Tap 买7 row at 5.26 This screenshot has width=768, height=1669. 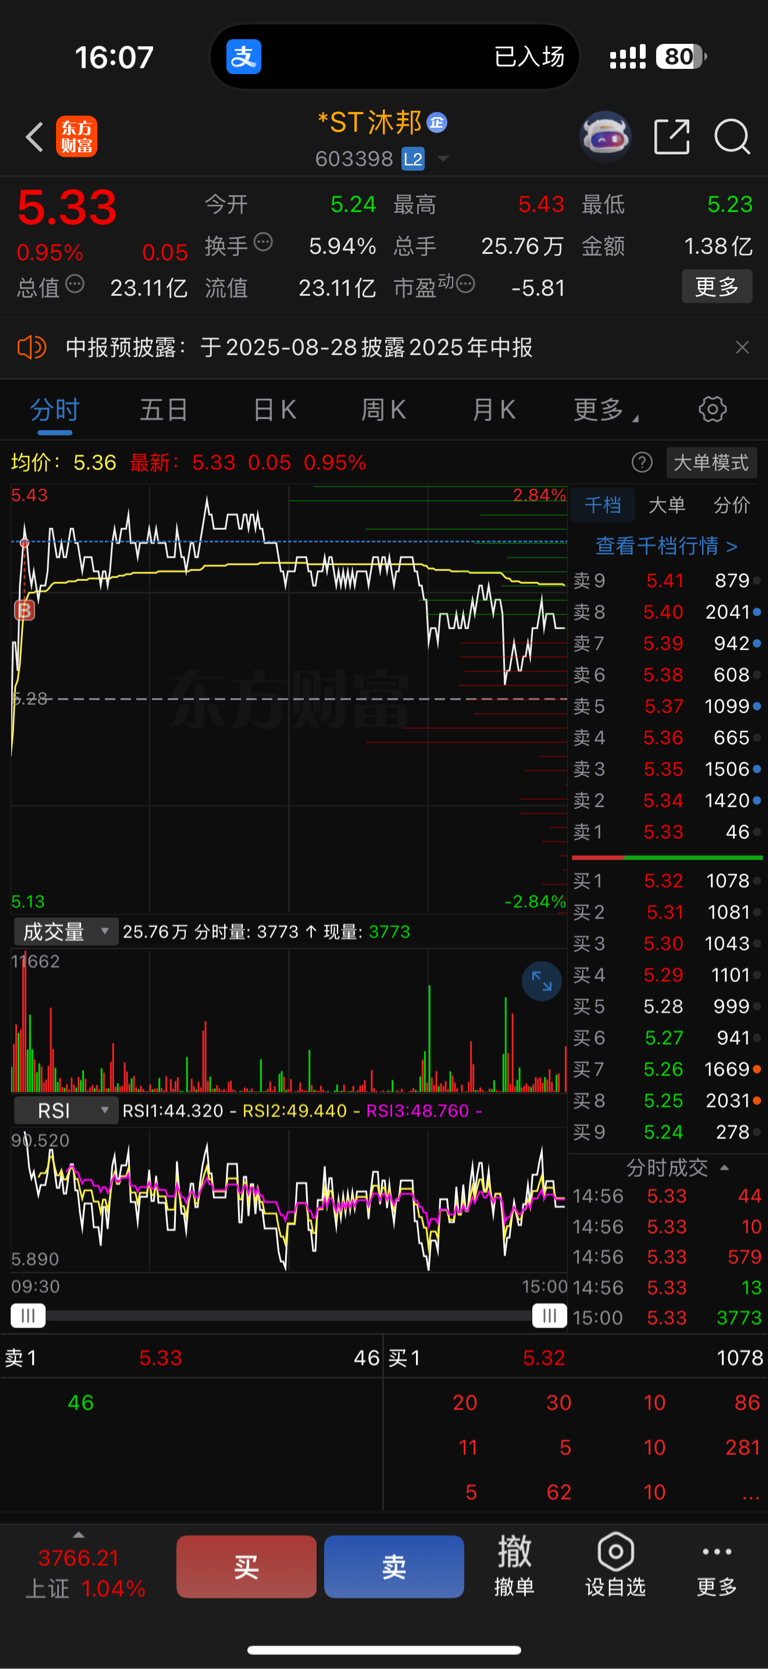tap(667, 1069)
